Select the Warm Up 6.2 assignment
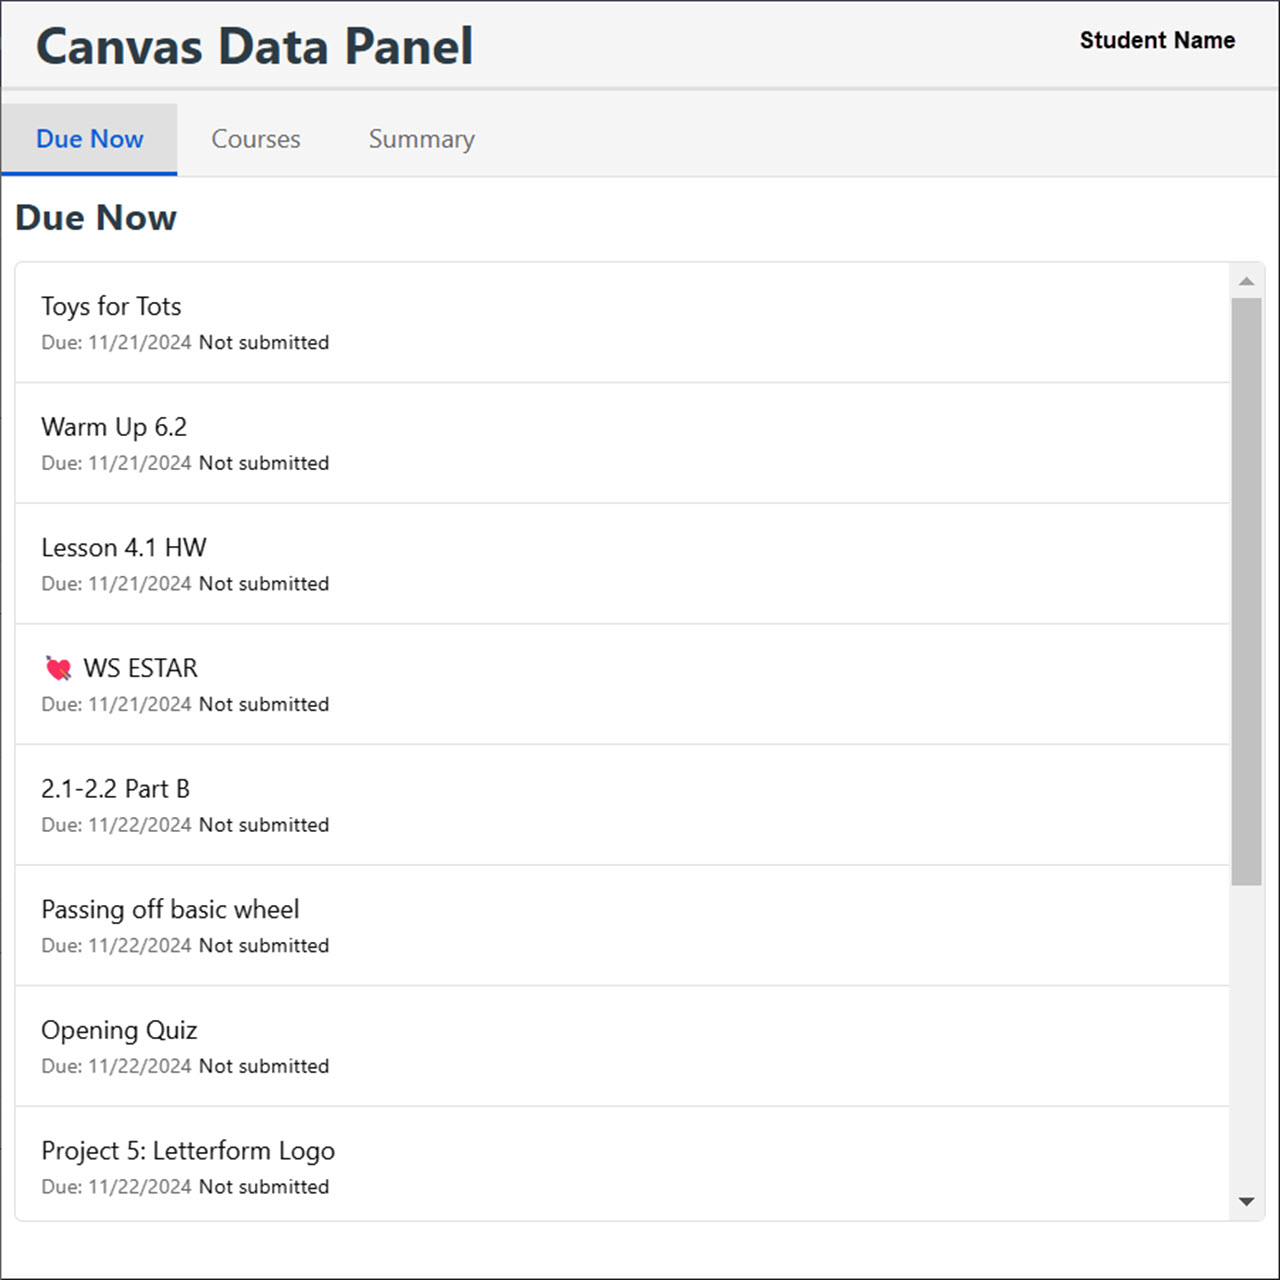The height and width of the screenshot is (1280, 1280). (622, 443)
